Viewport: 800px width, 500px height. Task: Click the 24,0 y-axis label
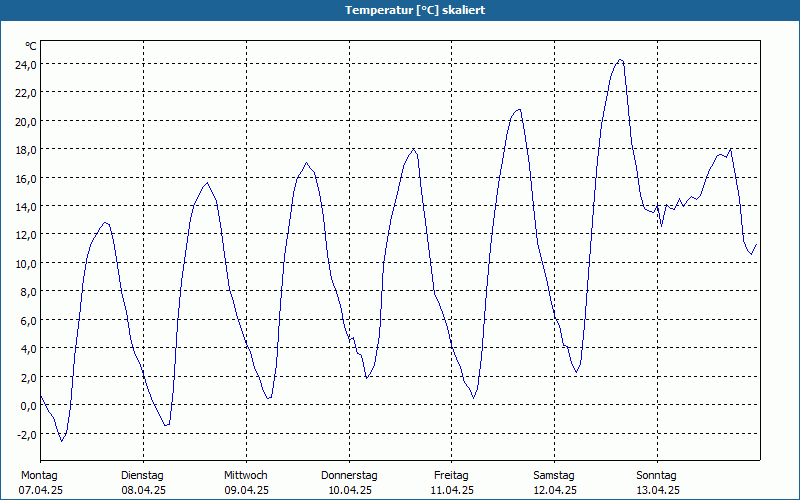(x=26, y=64)
